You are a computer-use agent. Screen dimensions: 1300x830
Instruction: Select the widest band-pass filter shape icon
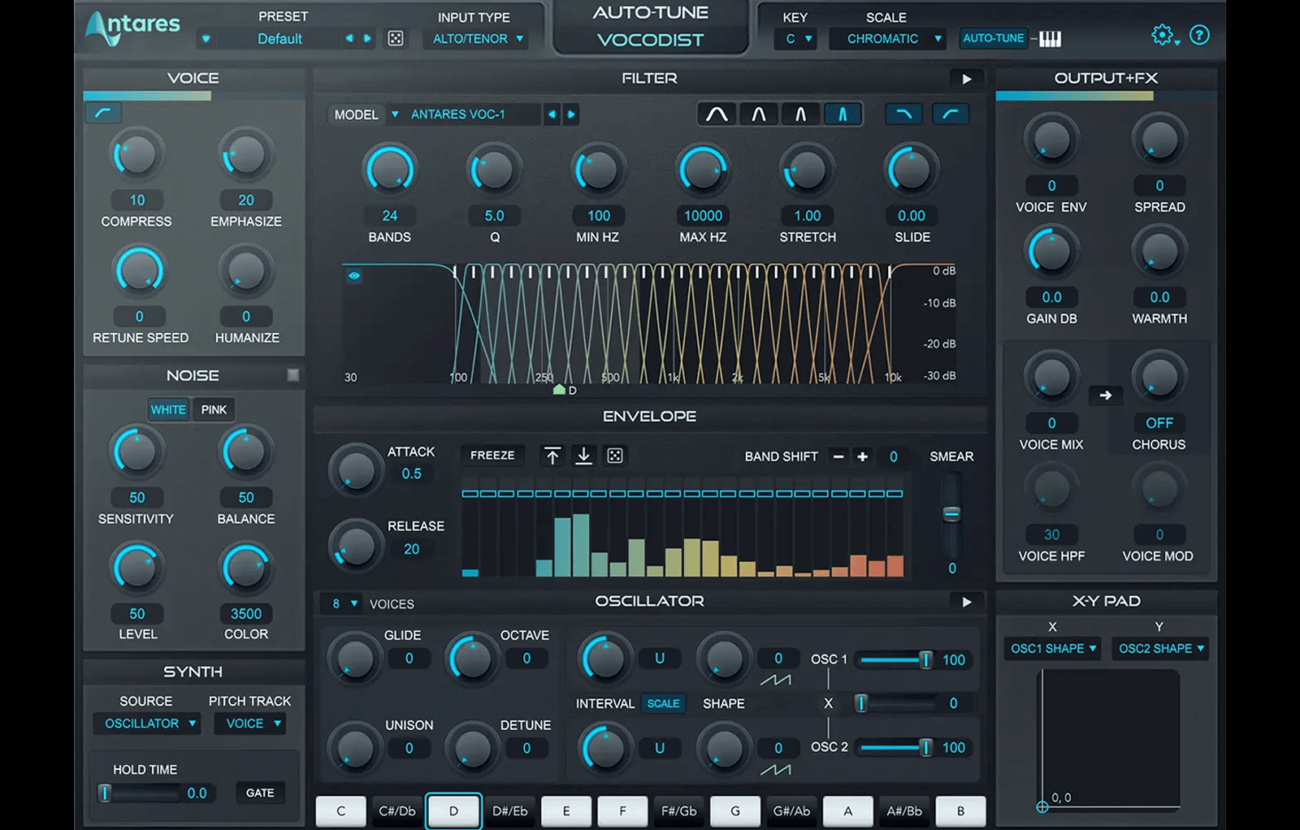(717, 115)
